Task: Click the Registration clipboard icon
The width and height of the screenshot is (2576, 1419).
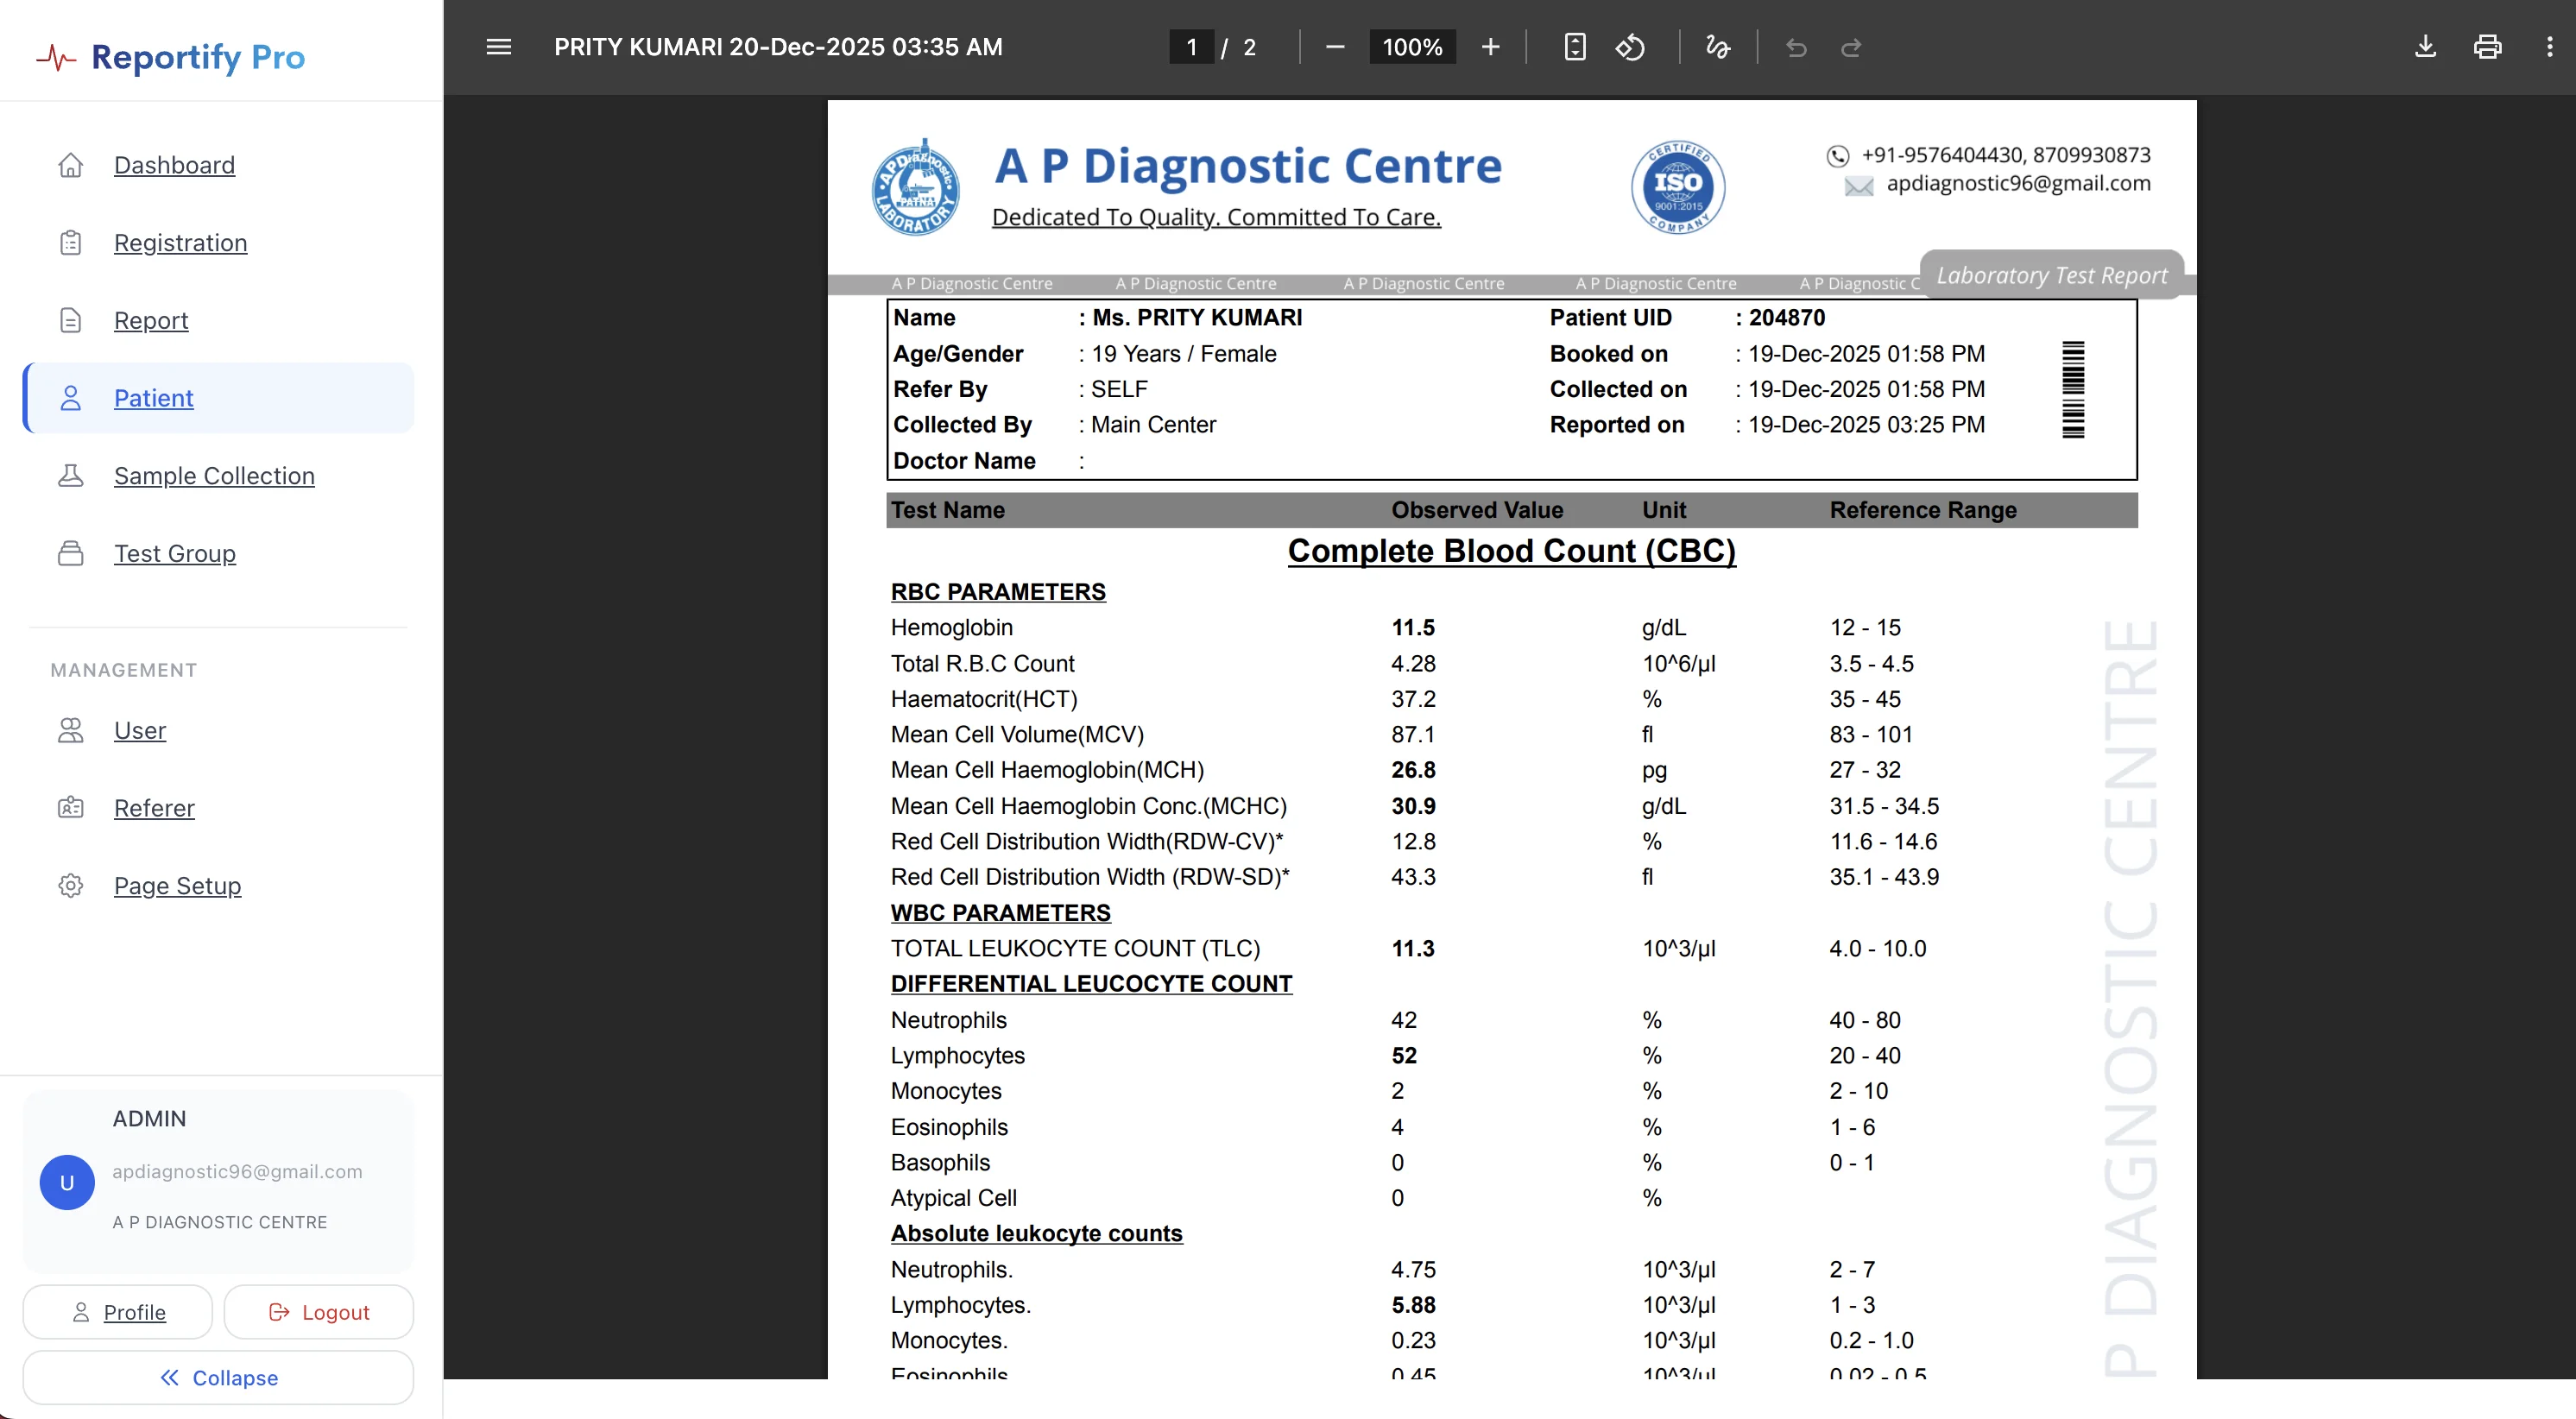Action: tap(70, 243)
